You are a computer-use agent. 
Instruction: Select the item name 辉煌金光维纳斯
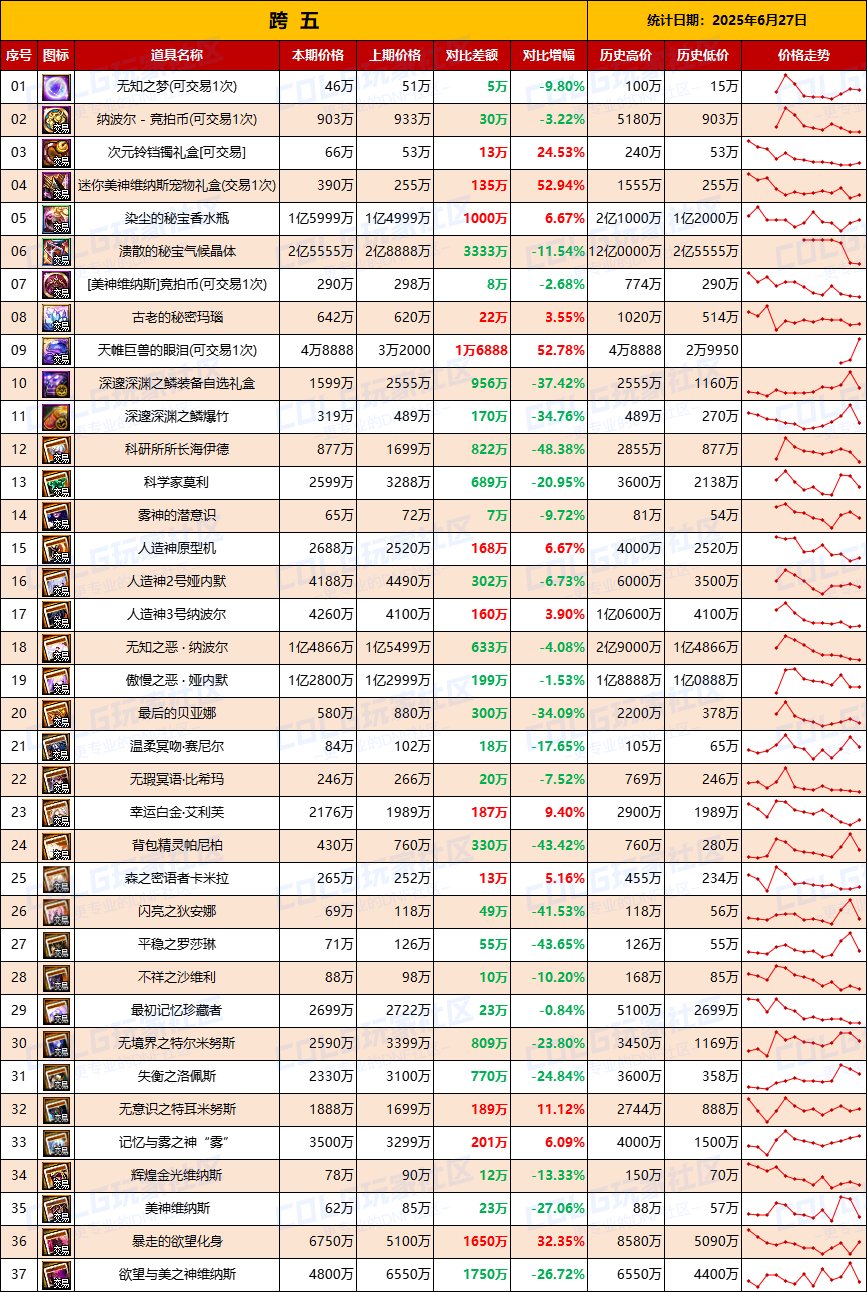(x=175, y=1176)
